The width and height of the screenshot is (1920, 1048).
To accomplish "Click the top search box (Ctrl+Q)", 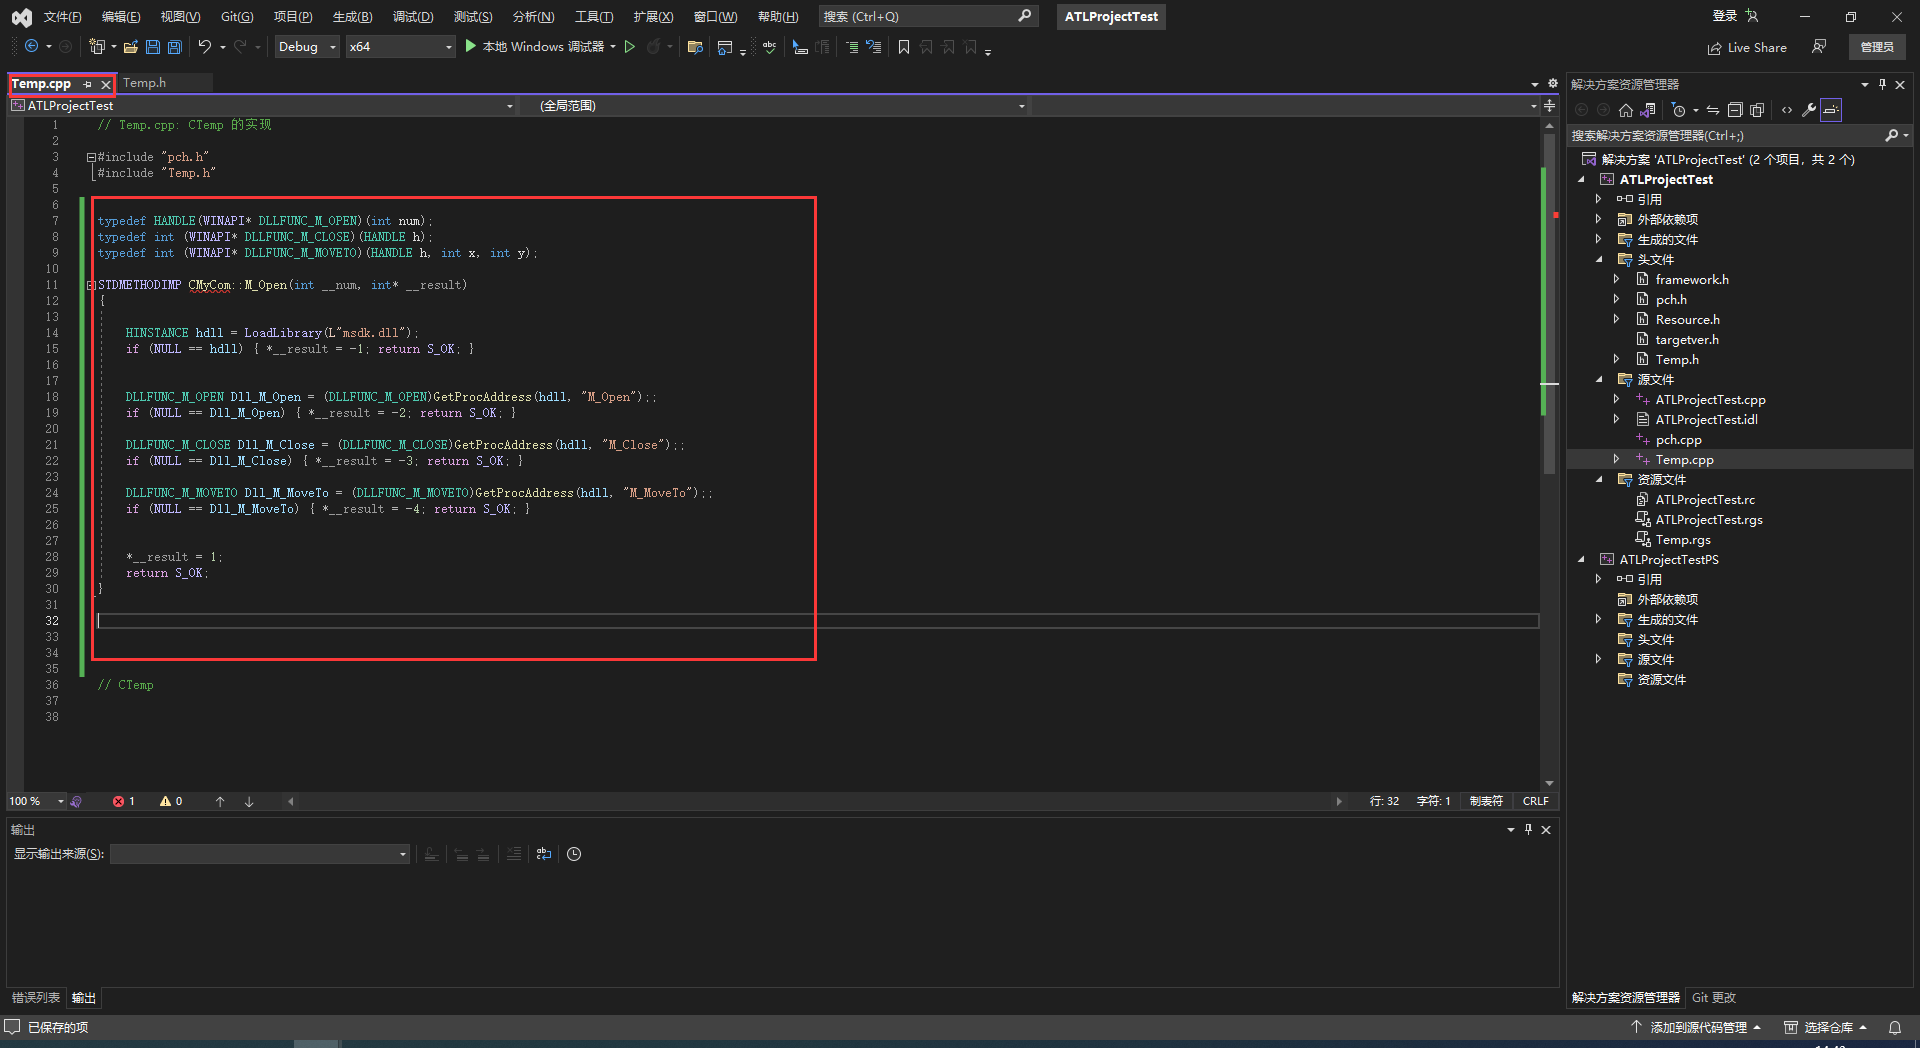I will point(928,17).
